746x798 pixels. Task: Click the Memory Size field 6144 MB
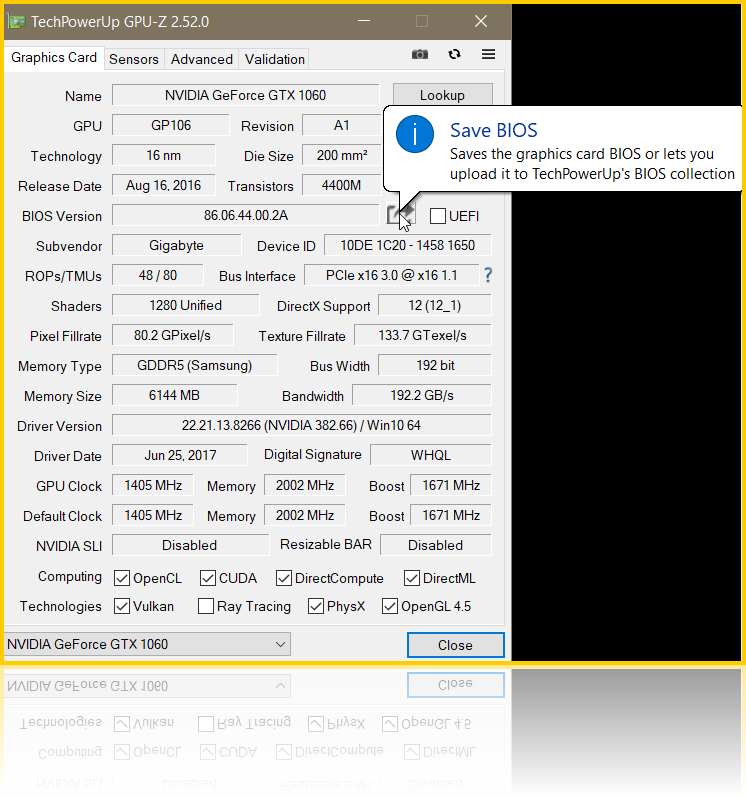(x=175, y=395)
